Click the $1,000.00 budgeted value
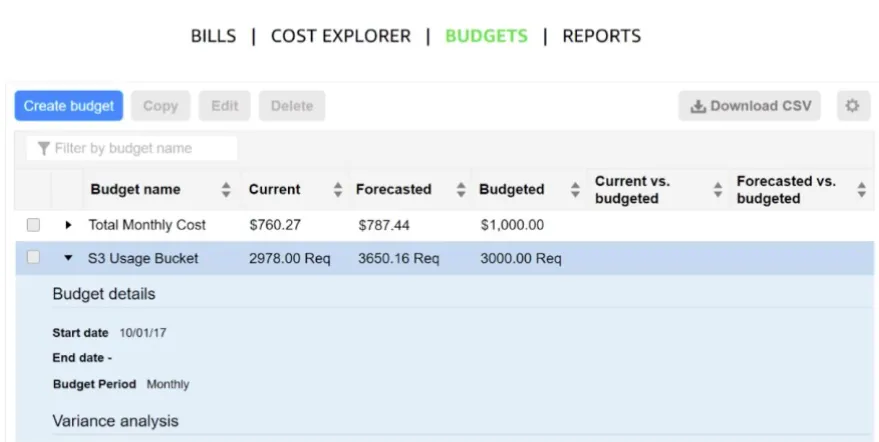The height and width of the screenshot is (442, 879). 512,225
